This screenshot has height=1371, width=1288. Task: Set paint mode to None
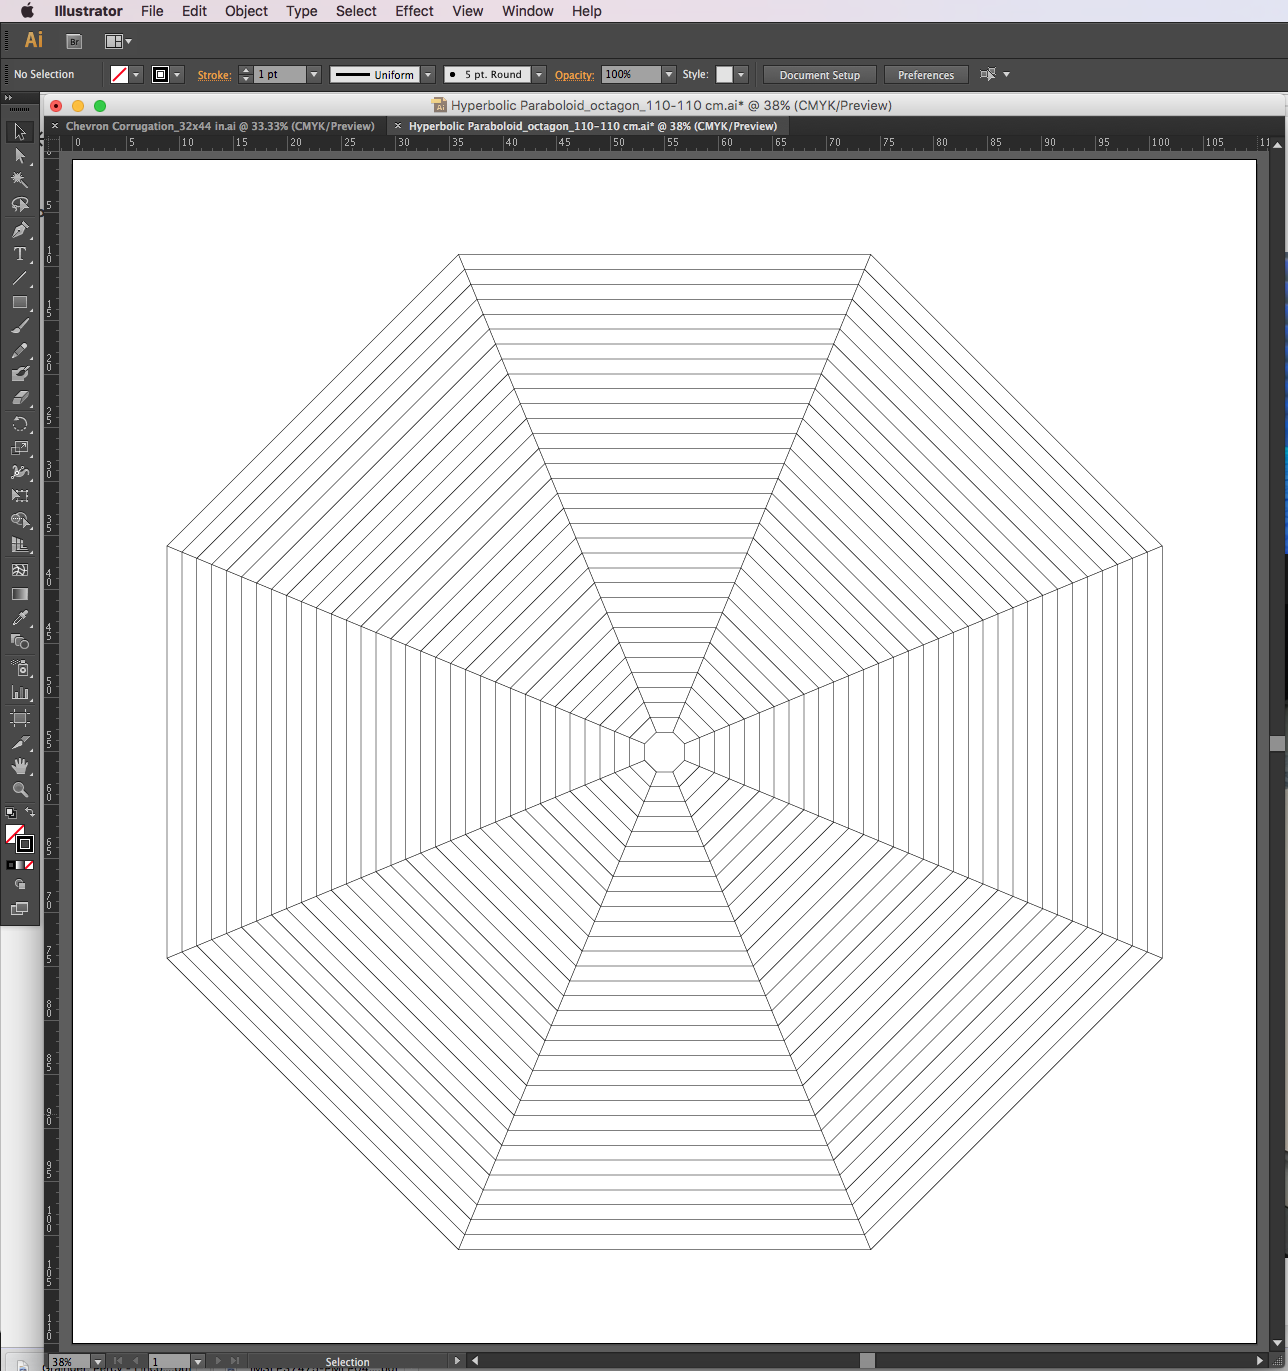29,865
